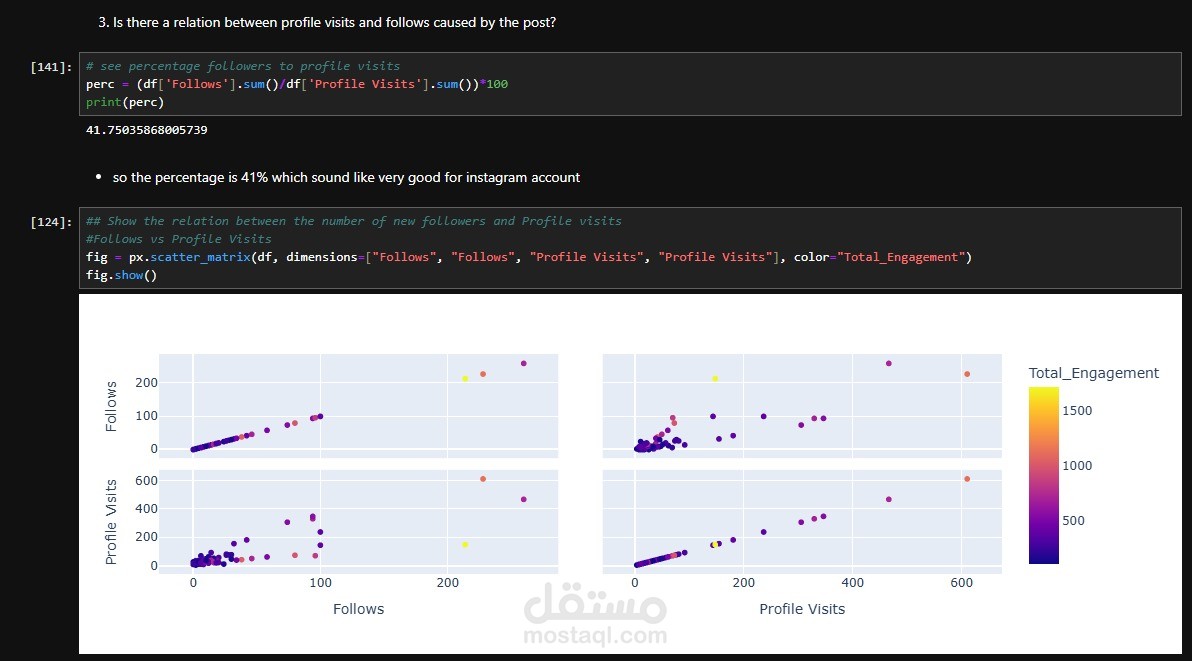
Task: Click the '#Follows vs Profile Visits' comment line
Action: (x=178, y=239)
